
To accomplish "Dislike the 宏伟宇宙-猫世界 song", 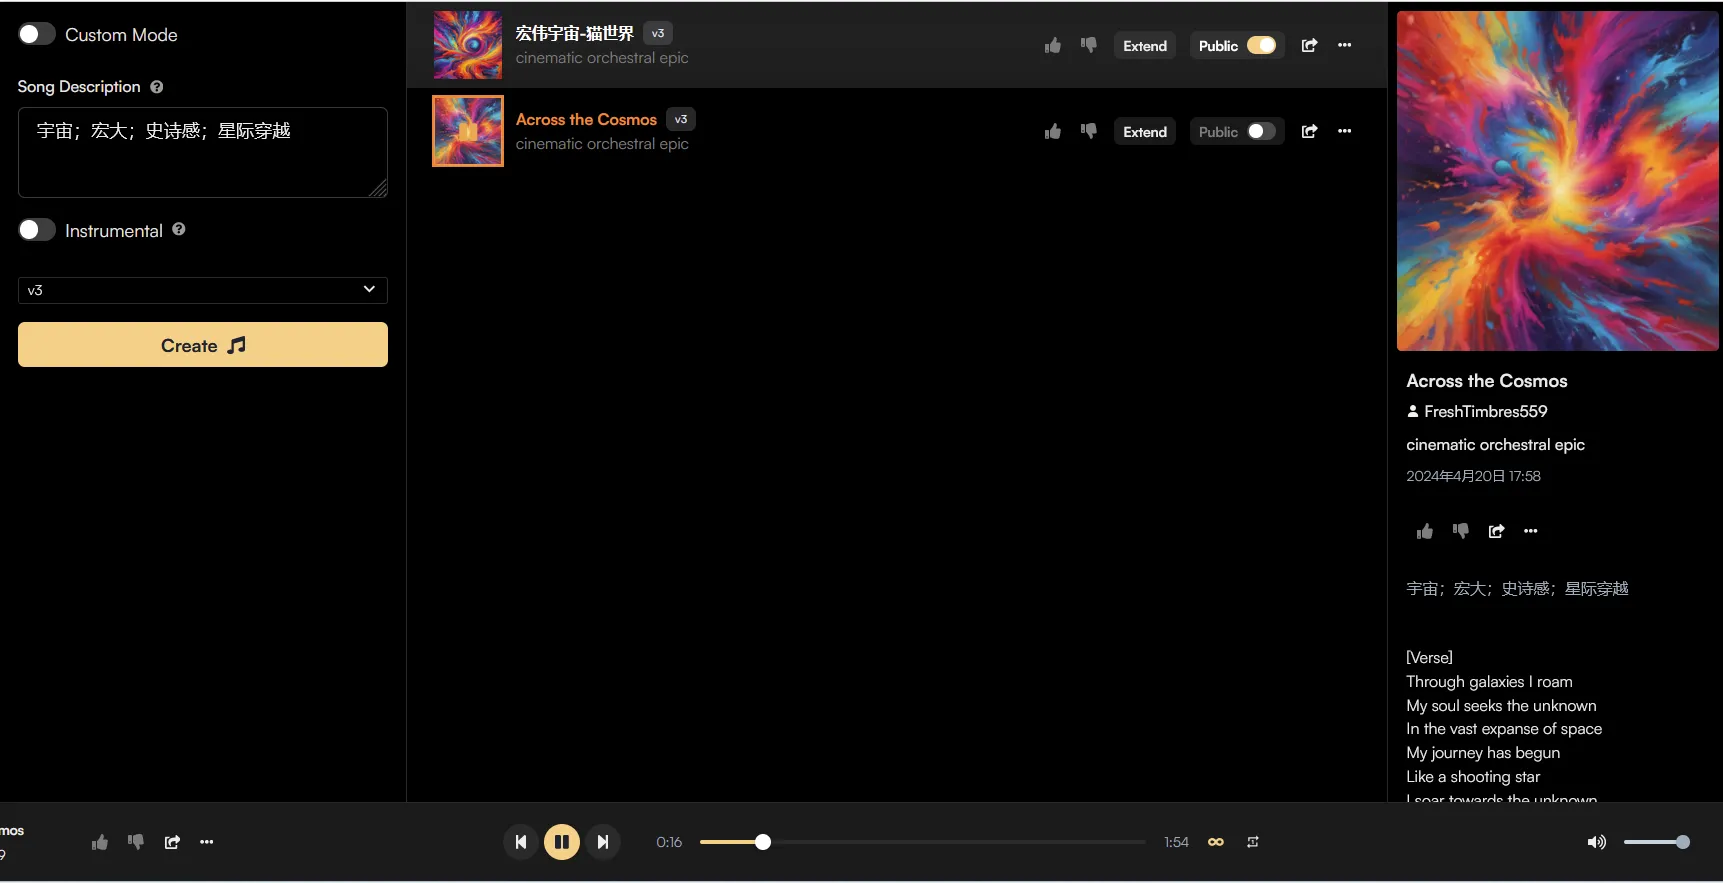I will 1089,45.
